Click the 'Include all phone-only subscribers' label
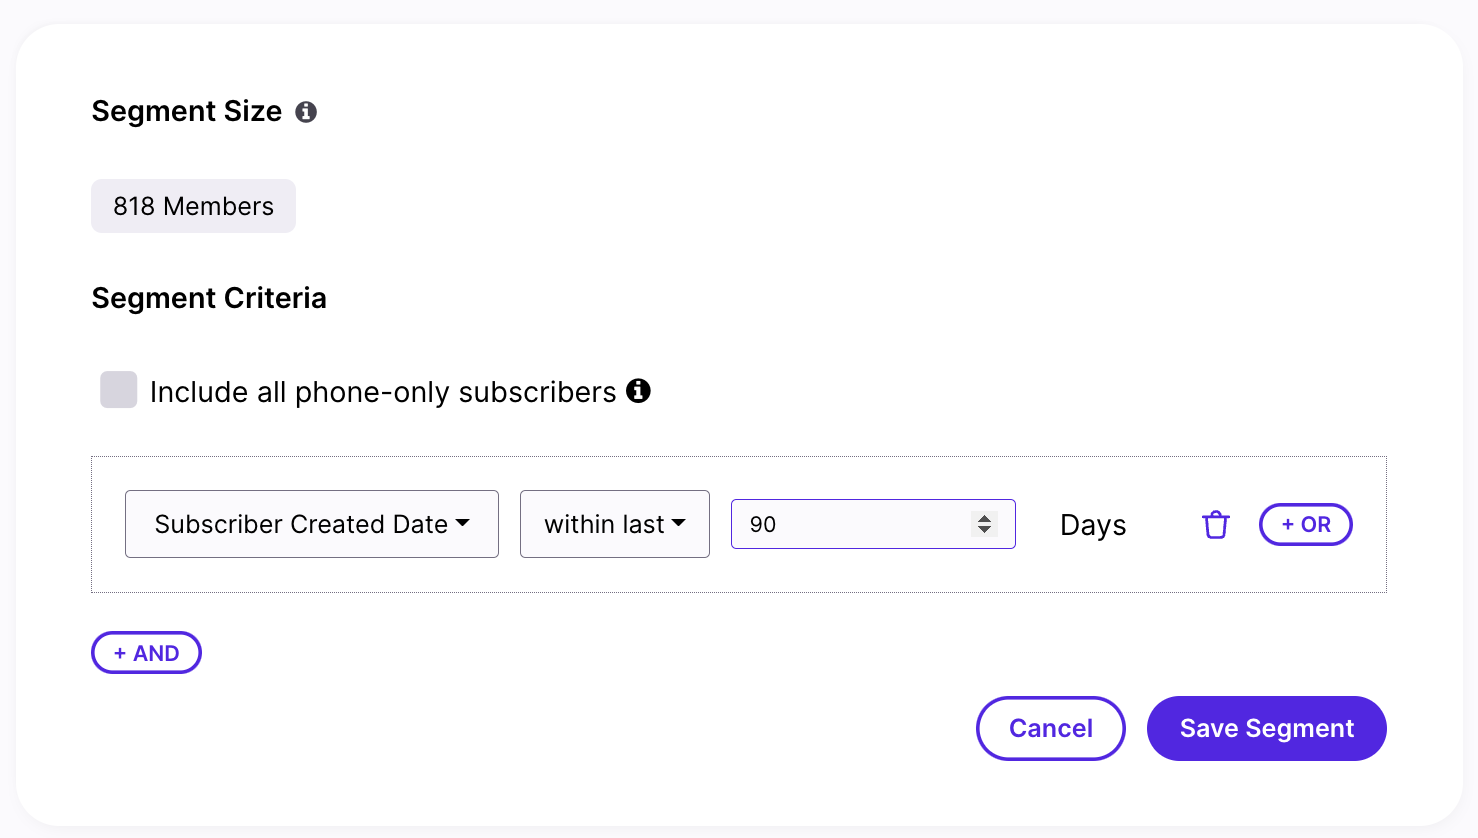This screenshot has width=1478, height=838. (x=383, y=392)
